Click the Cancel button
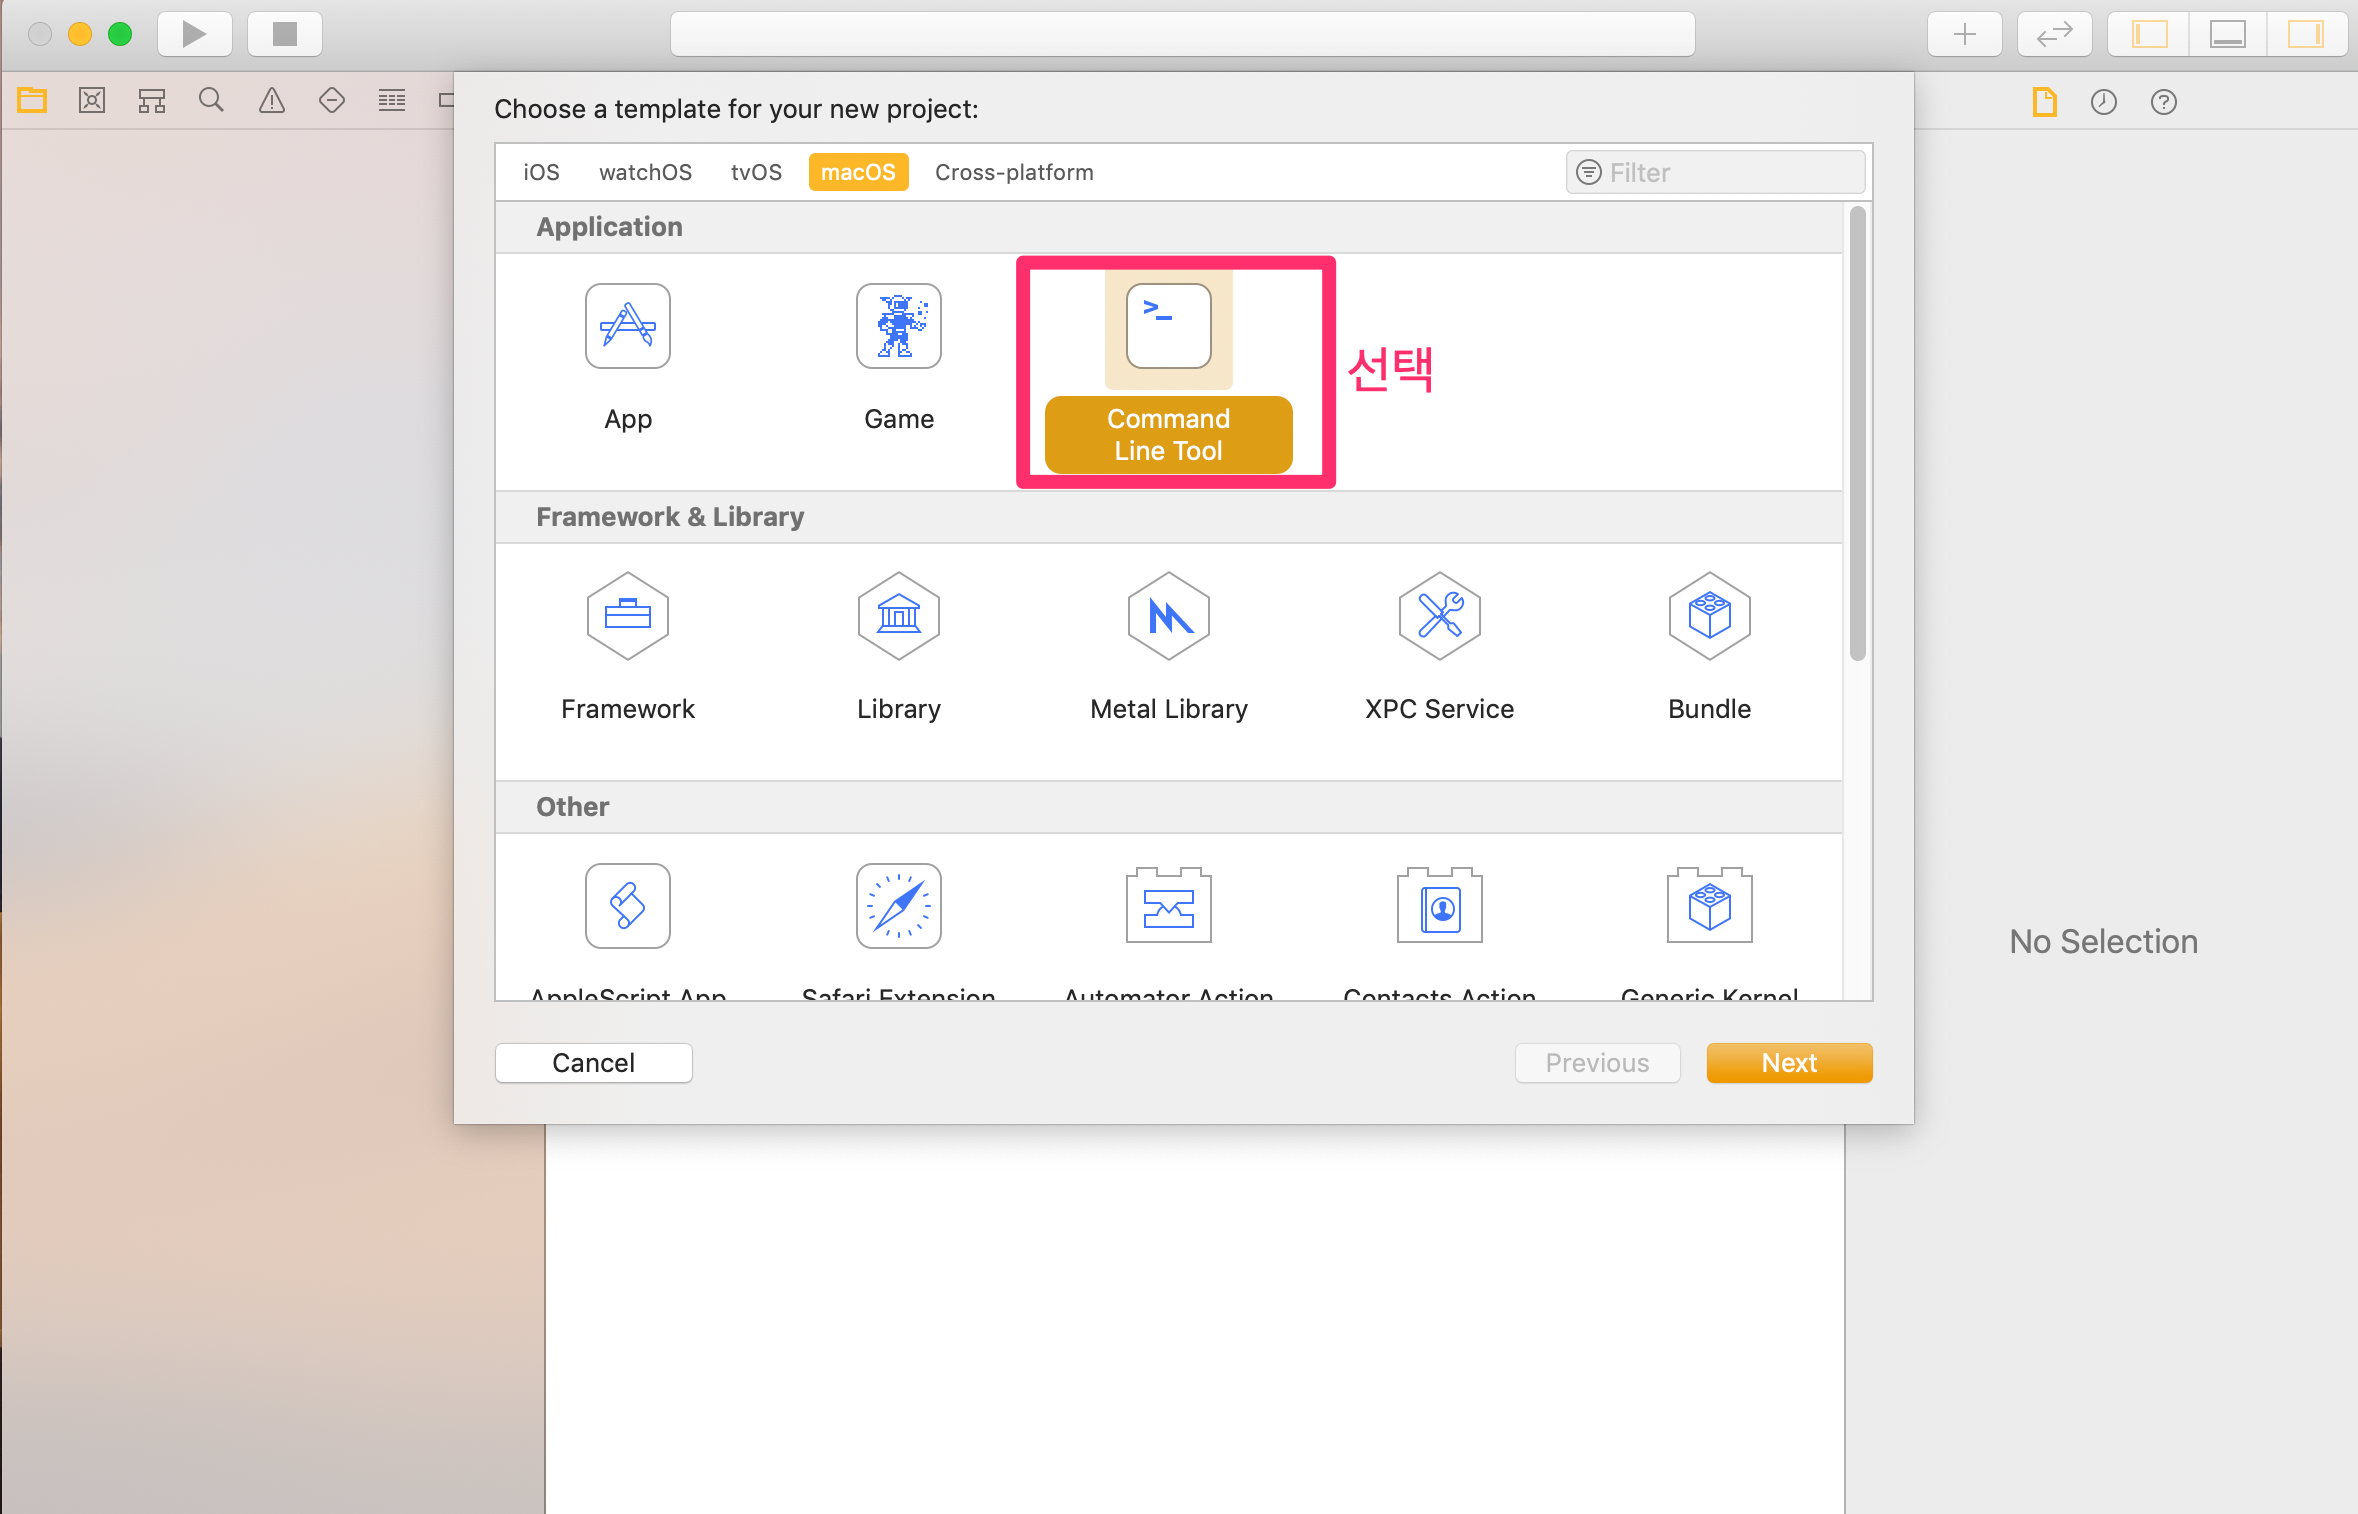This screenshot has height=1514, width=2358. tap(593, 1063)
